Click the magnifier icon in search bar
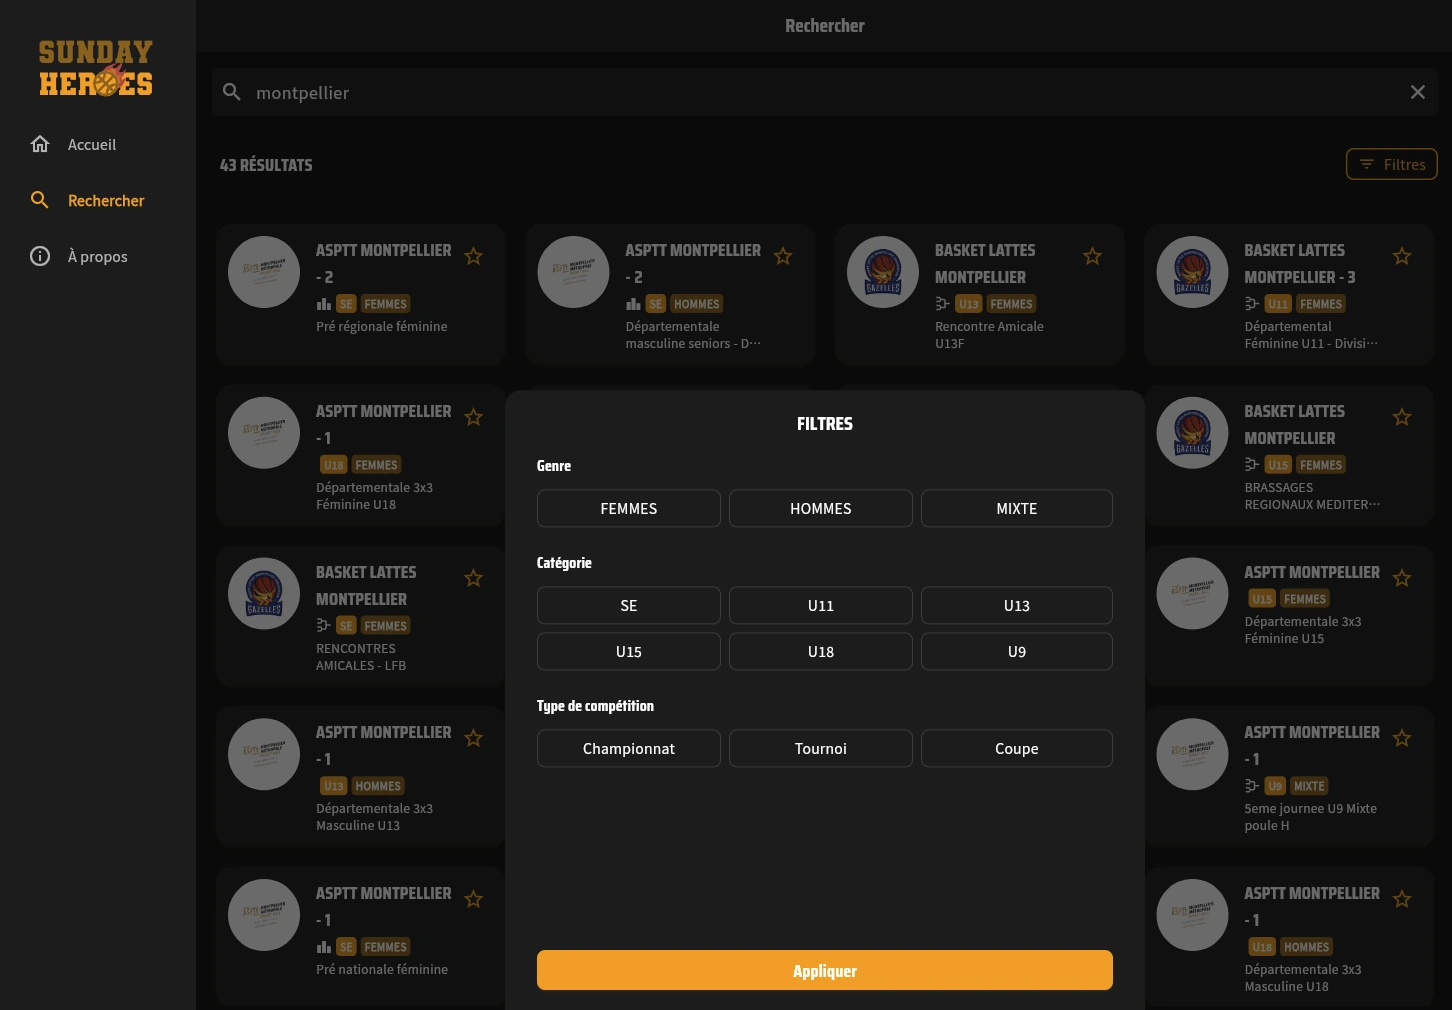Screen dimensions: 1452x1010 (x=232, y=92)
